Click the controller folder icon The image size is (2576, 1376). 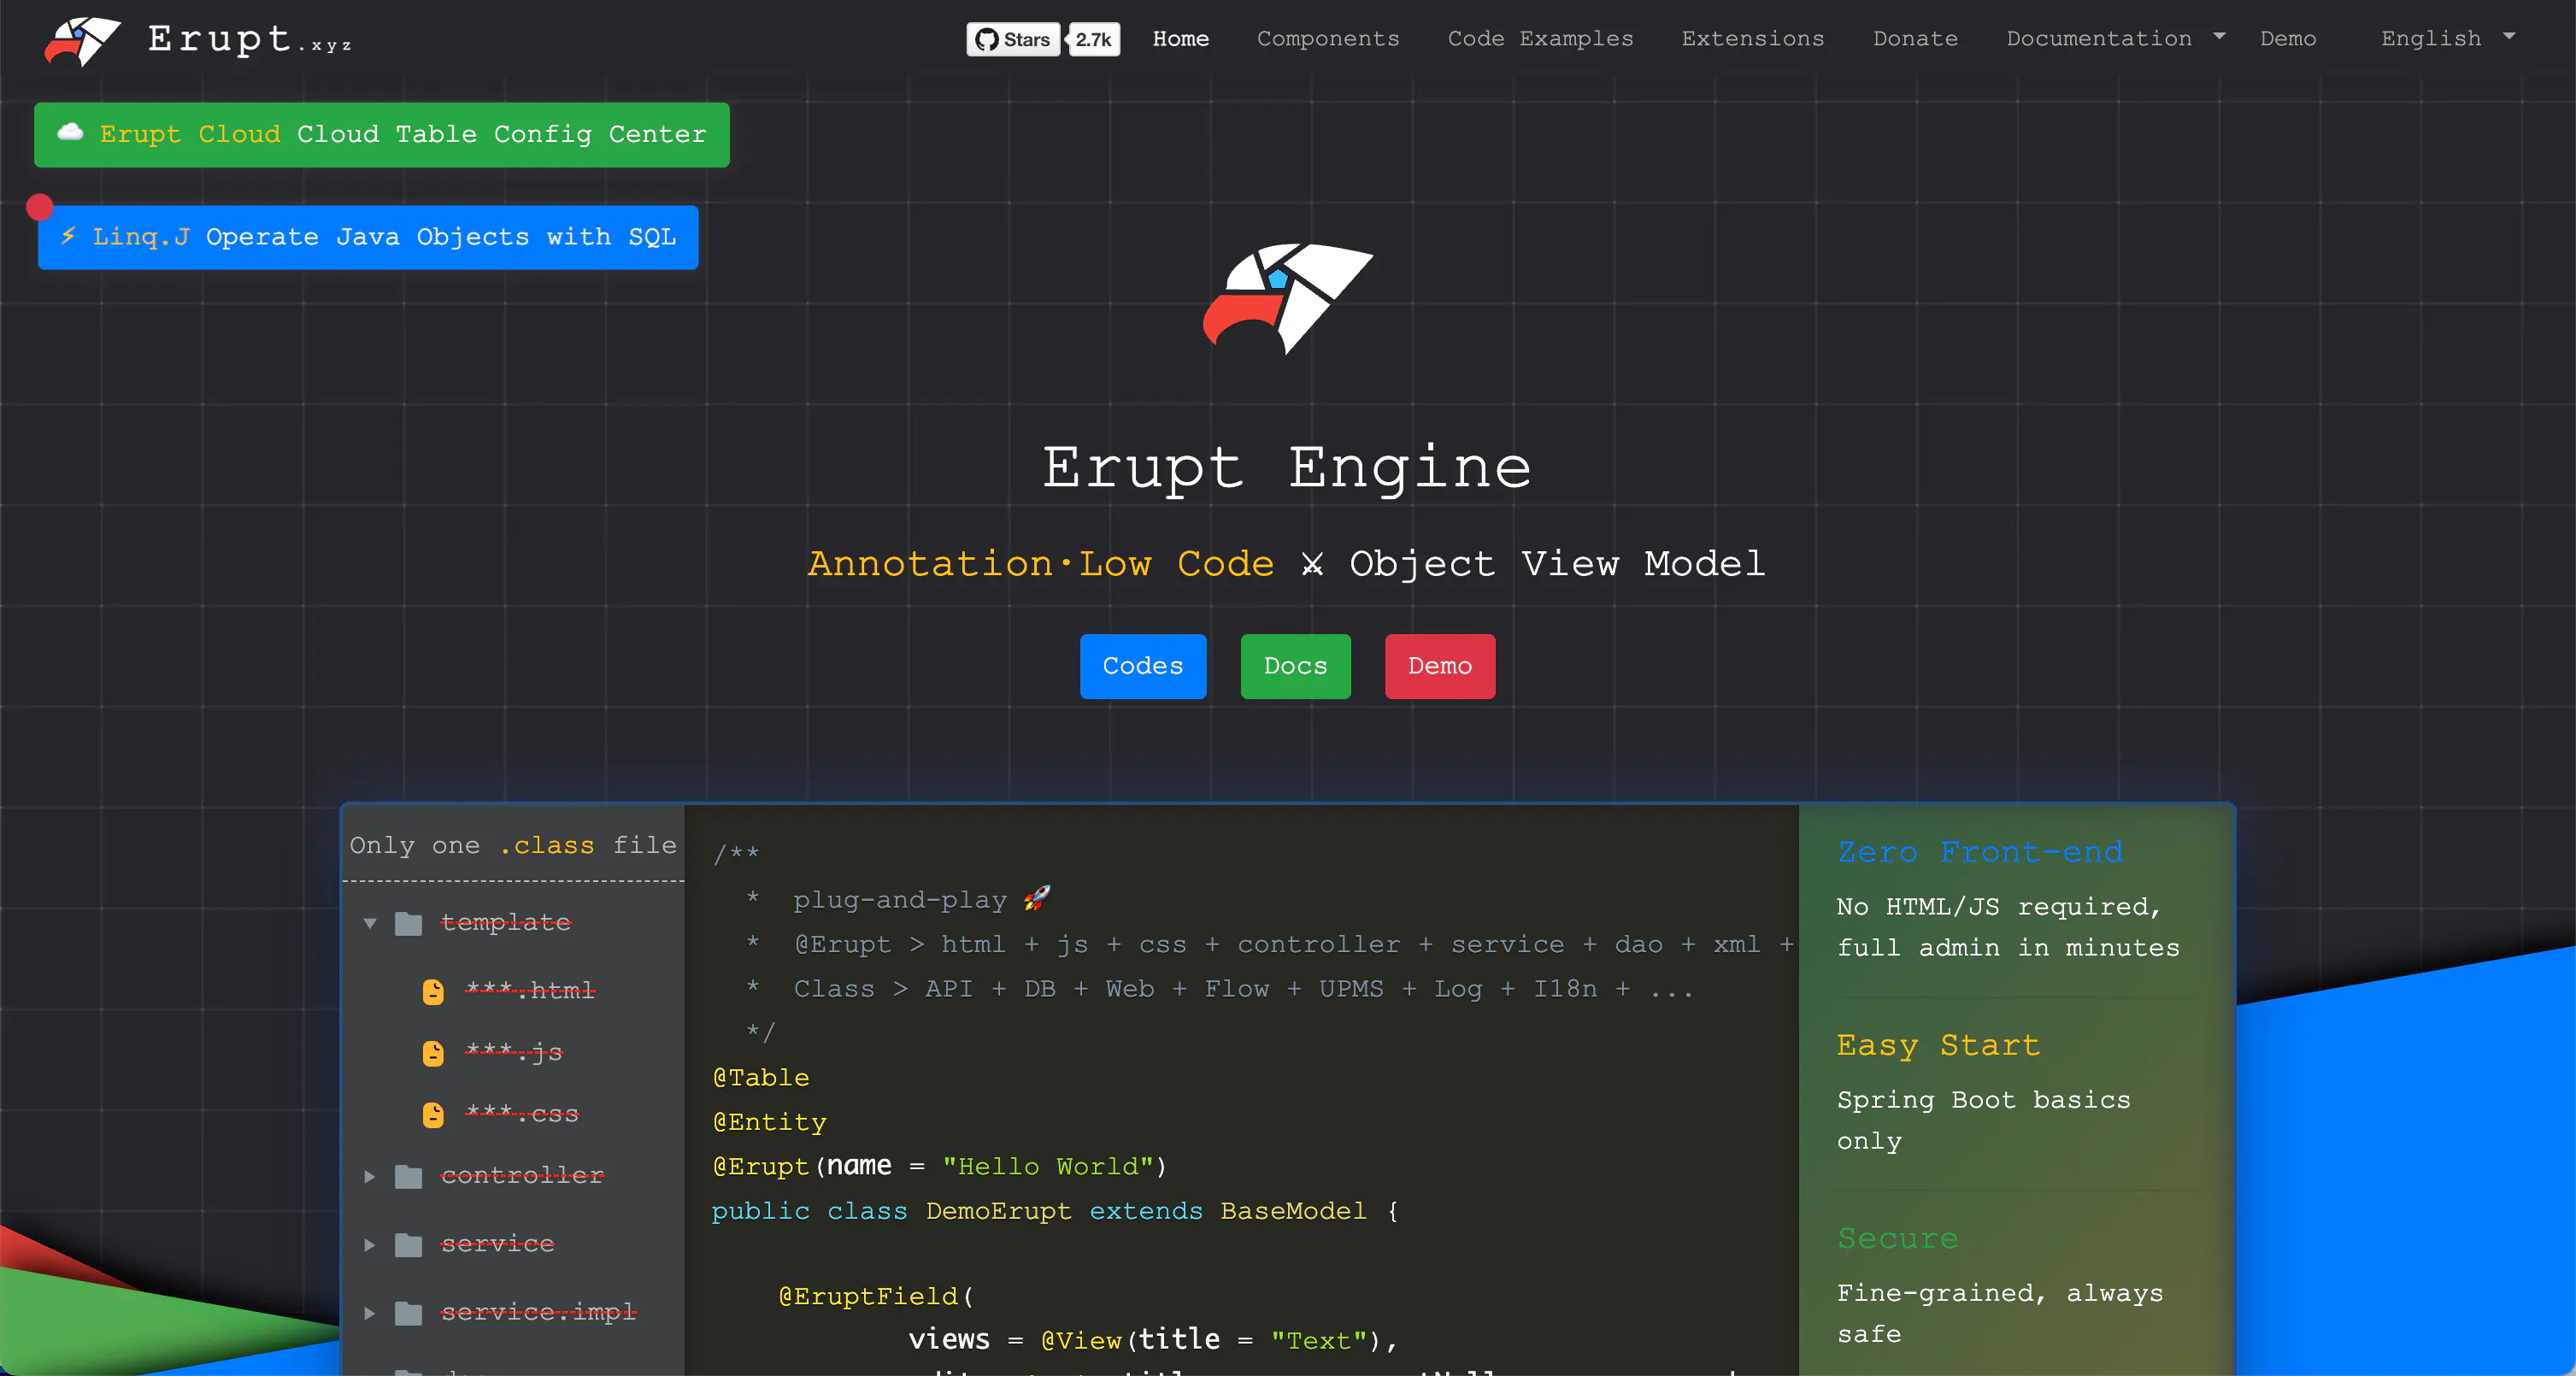(408, 1176)
